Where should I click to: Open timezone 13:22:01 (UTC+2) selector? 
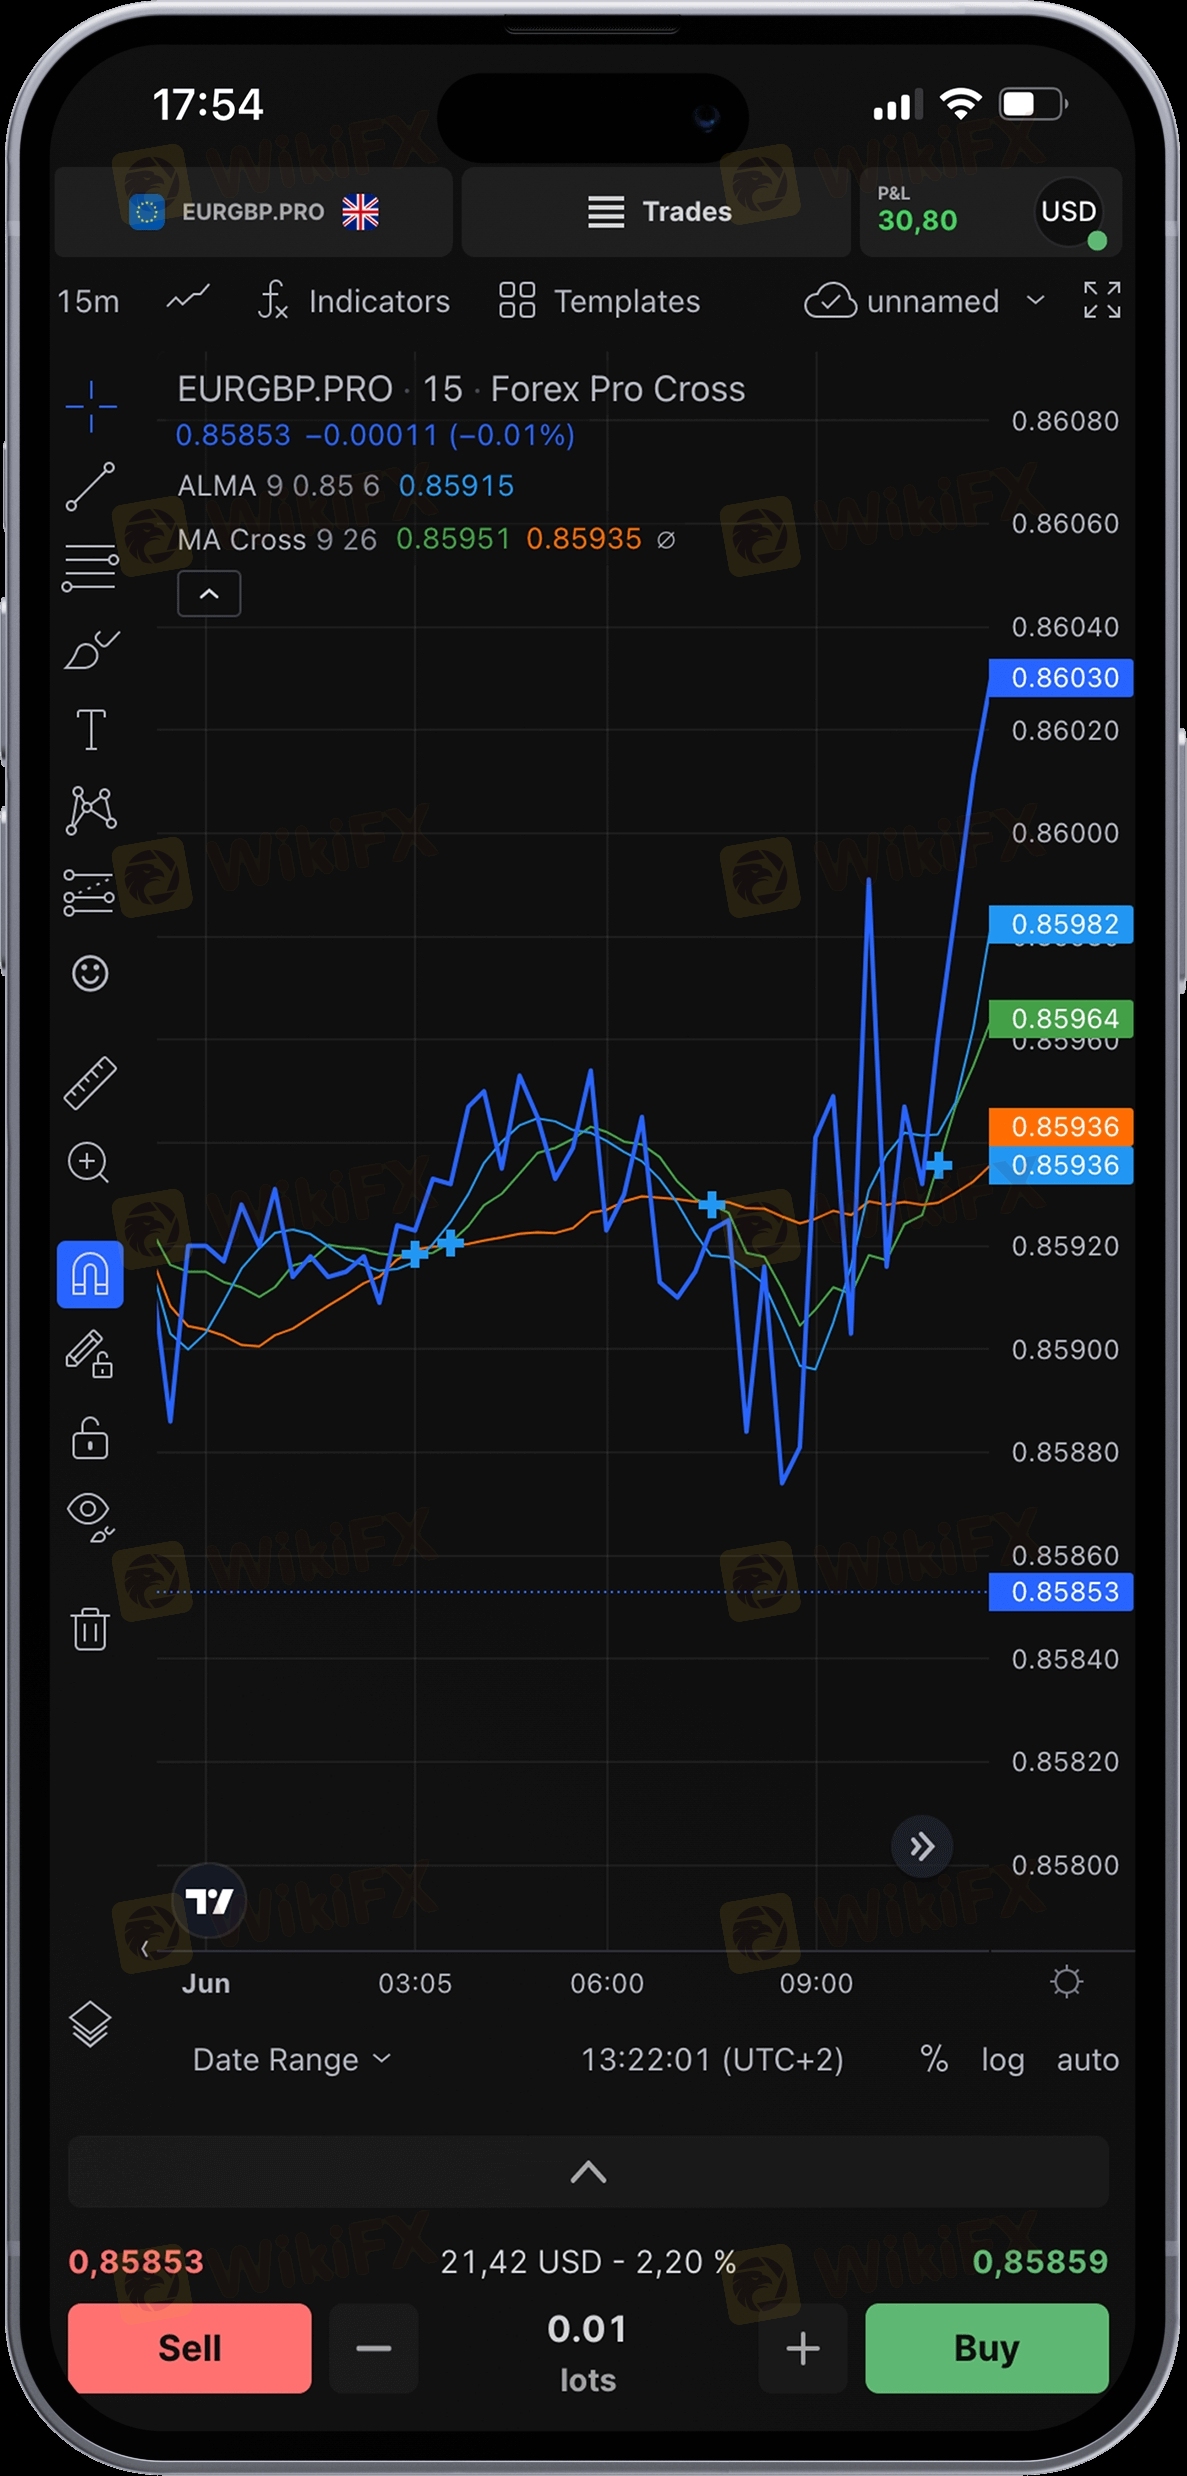coord(712,2060)
